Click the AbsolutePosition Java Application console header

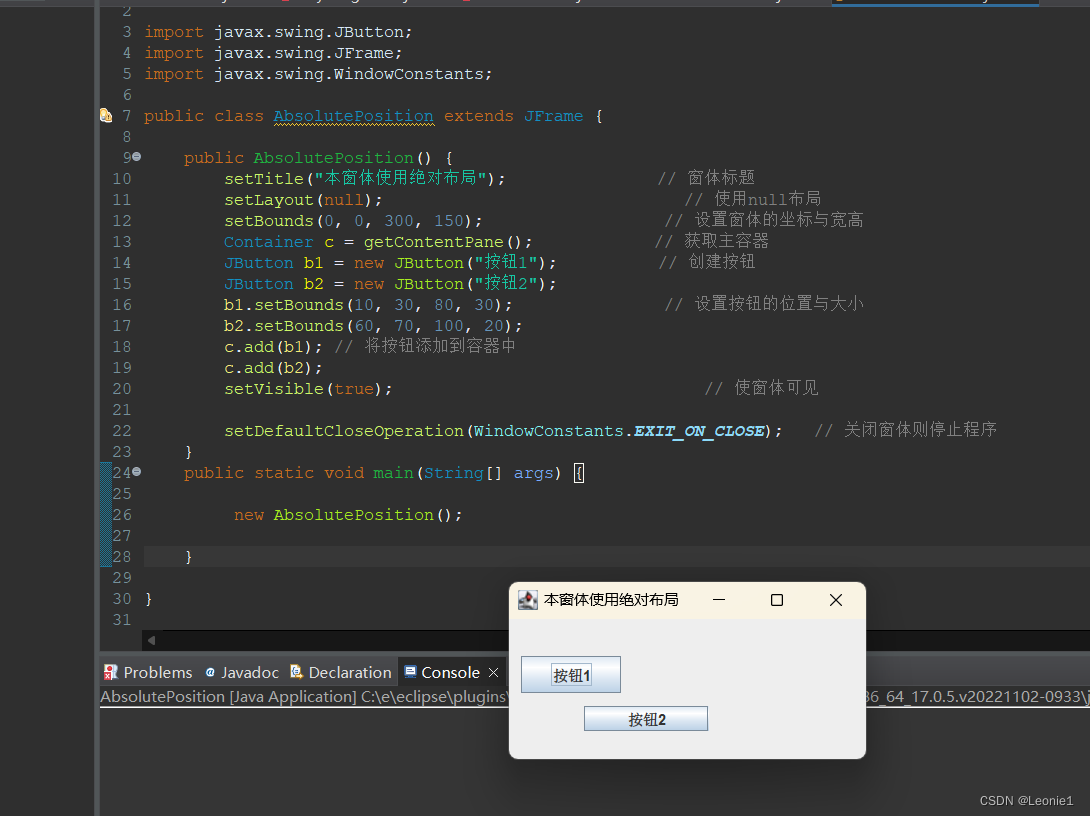pyautogui.click(x=250, y=696)
